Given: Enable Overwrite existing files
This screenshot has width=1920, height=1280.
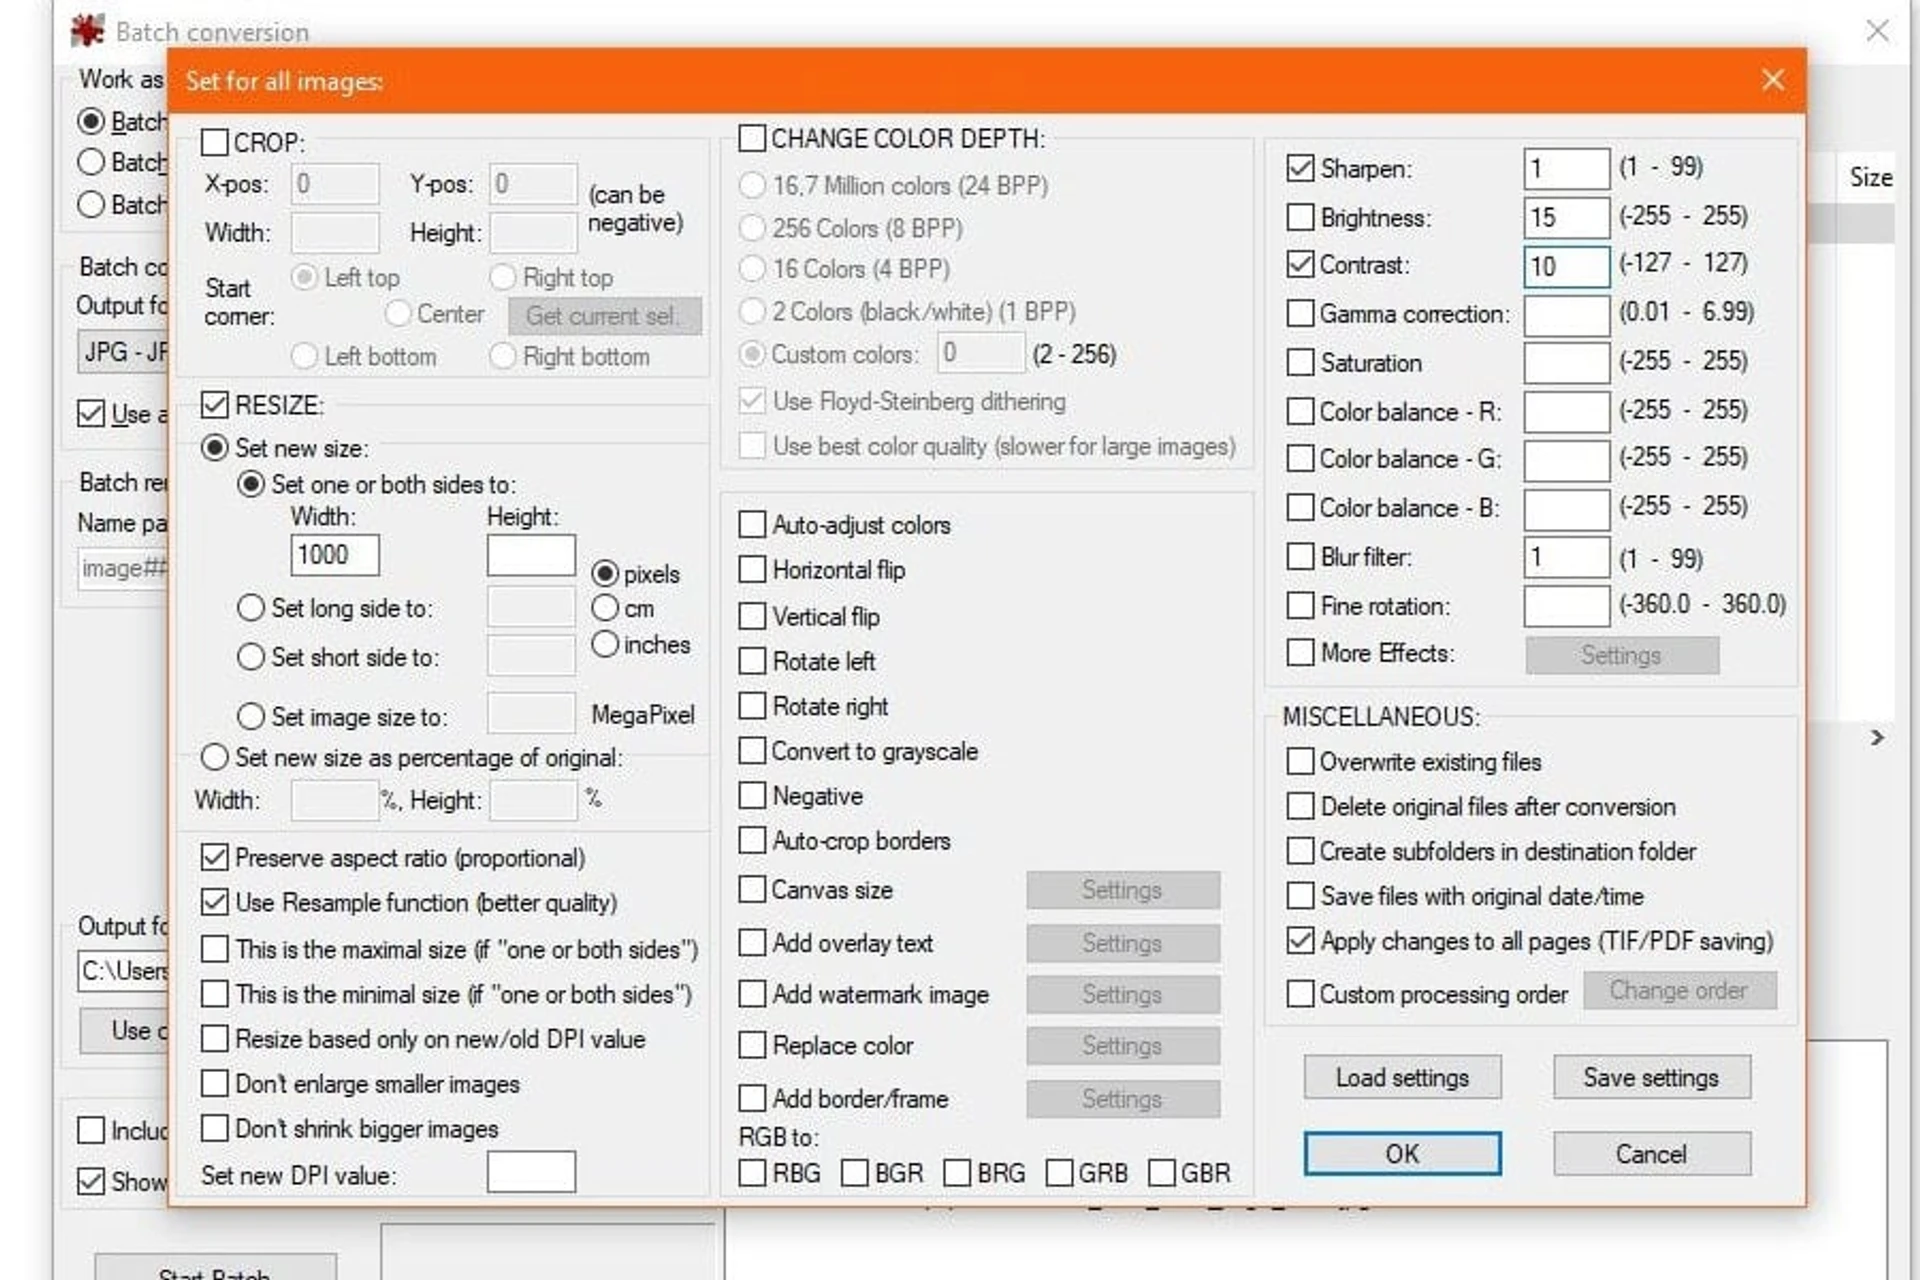Looking at the screenshot, I should [x=1300, y=761].
